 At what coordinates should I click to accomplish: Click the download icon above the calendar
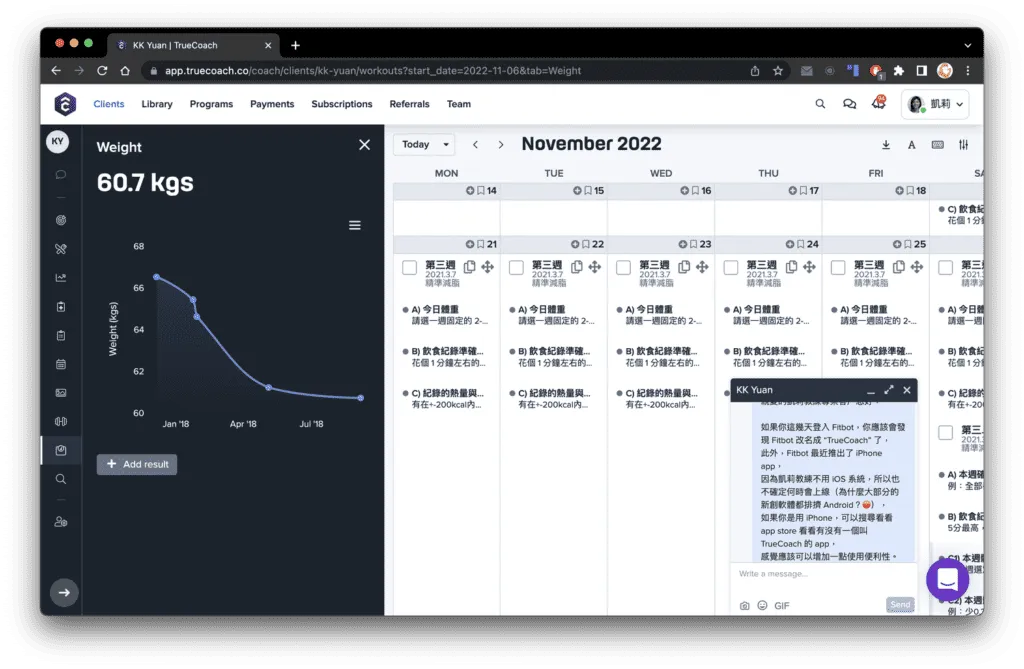click(x=886, y=145)
